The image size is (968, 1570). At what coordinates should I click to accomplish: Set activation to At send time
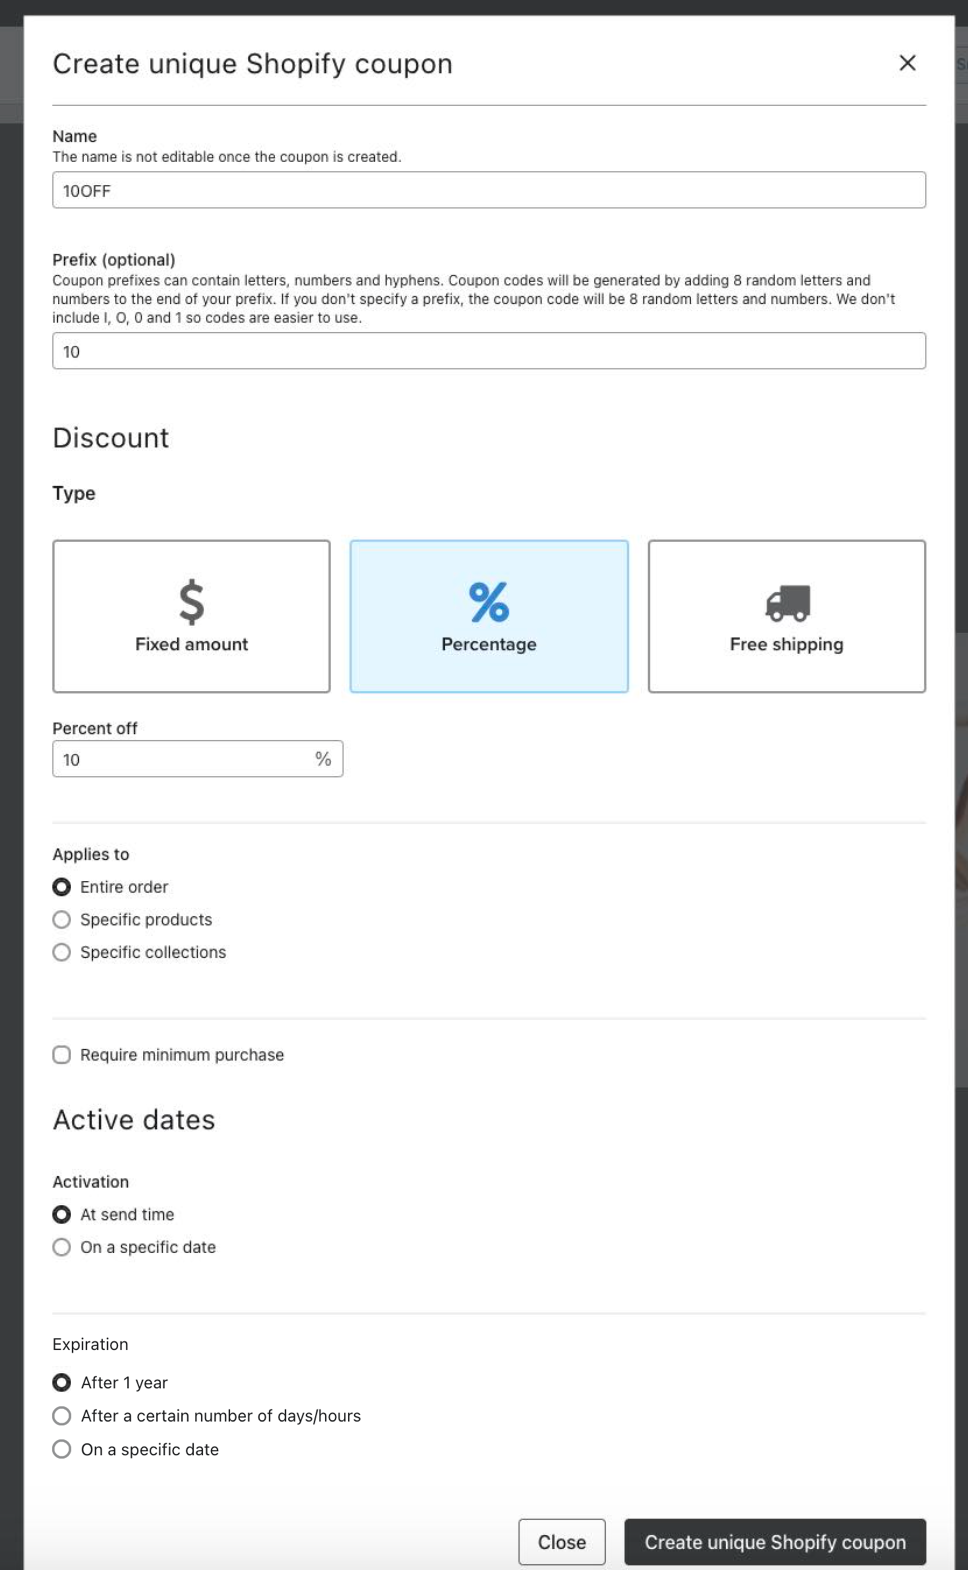coord(62,1214)
